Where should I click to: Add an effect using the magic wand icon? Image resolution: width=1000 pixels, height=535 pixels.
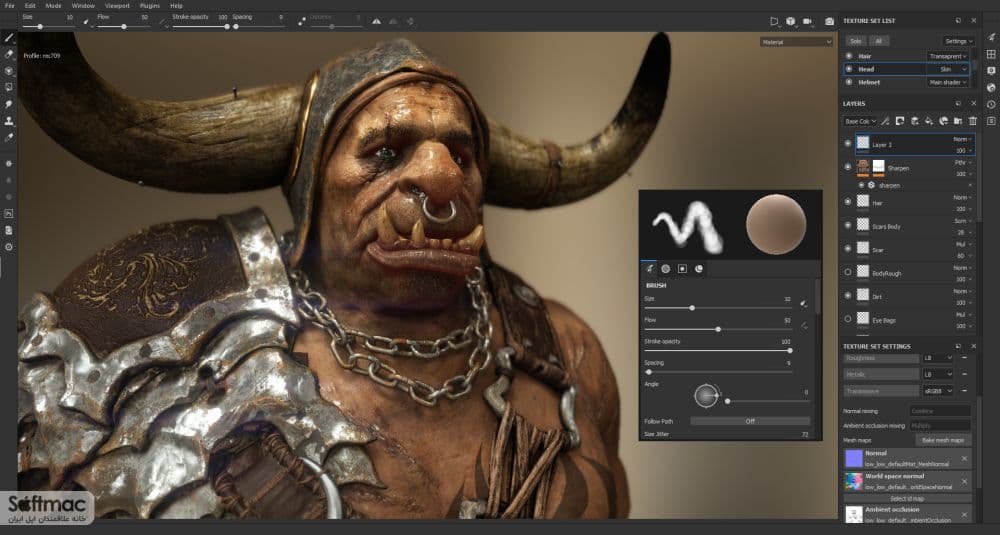point(886,121)
